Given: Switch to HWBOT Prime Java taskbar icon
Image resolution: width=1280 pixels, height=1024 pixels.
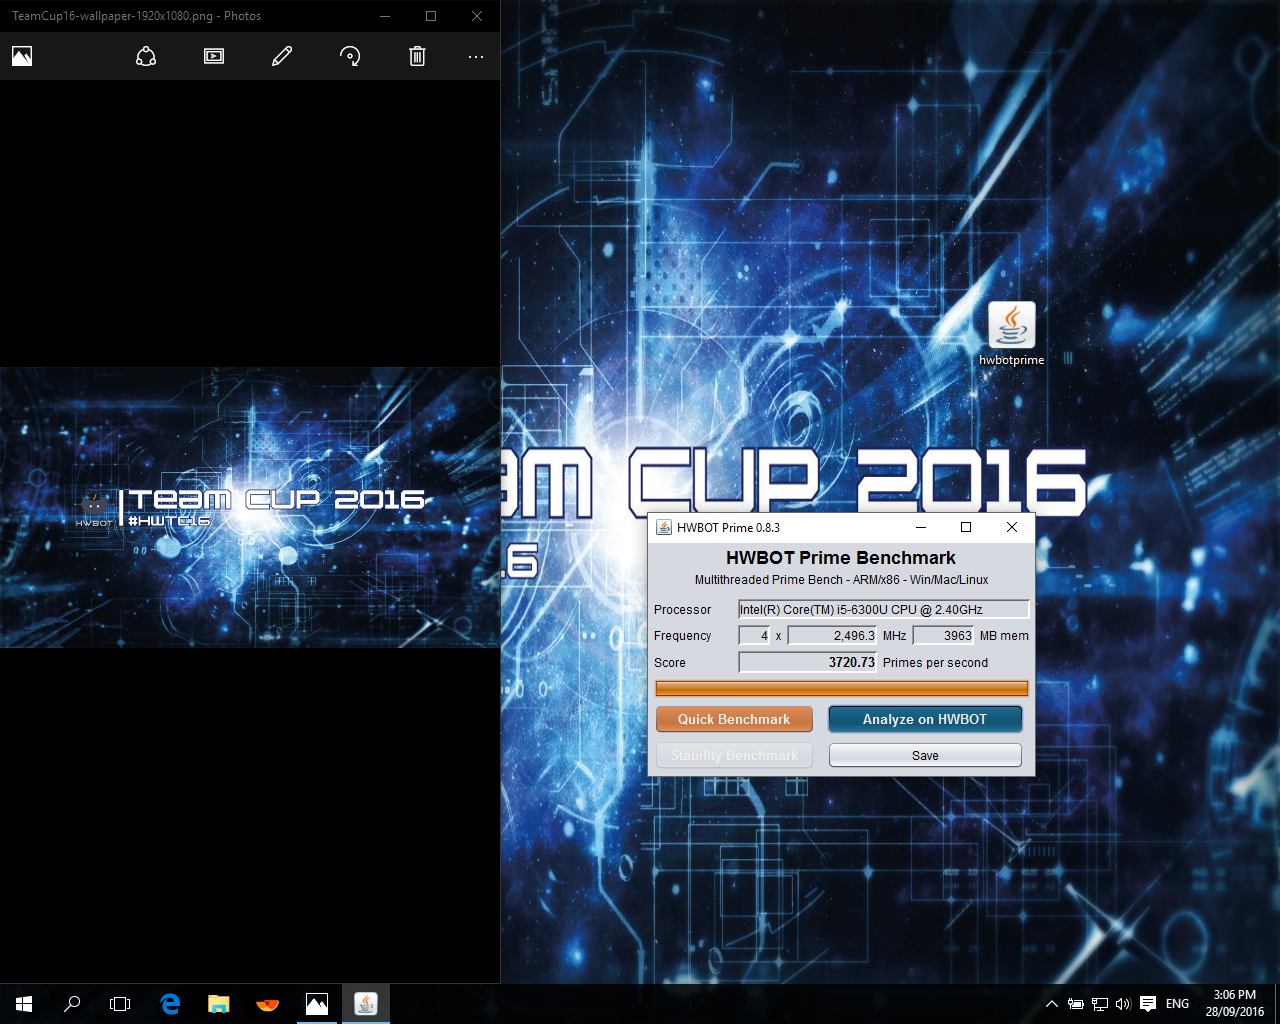Looking at the screenshot, I should pyautogui.click(x=365, y=1004).
